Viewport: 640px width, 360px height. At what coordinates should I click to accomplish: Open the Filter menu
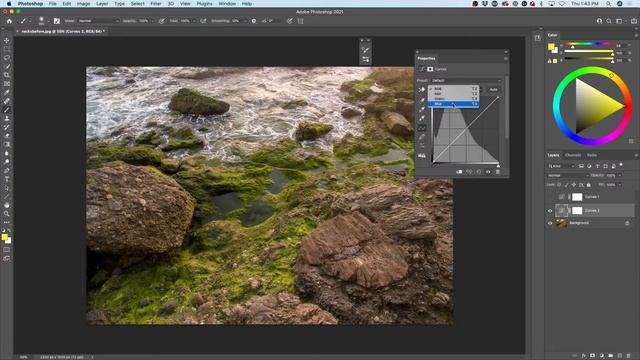[156, 4]
